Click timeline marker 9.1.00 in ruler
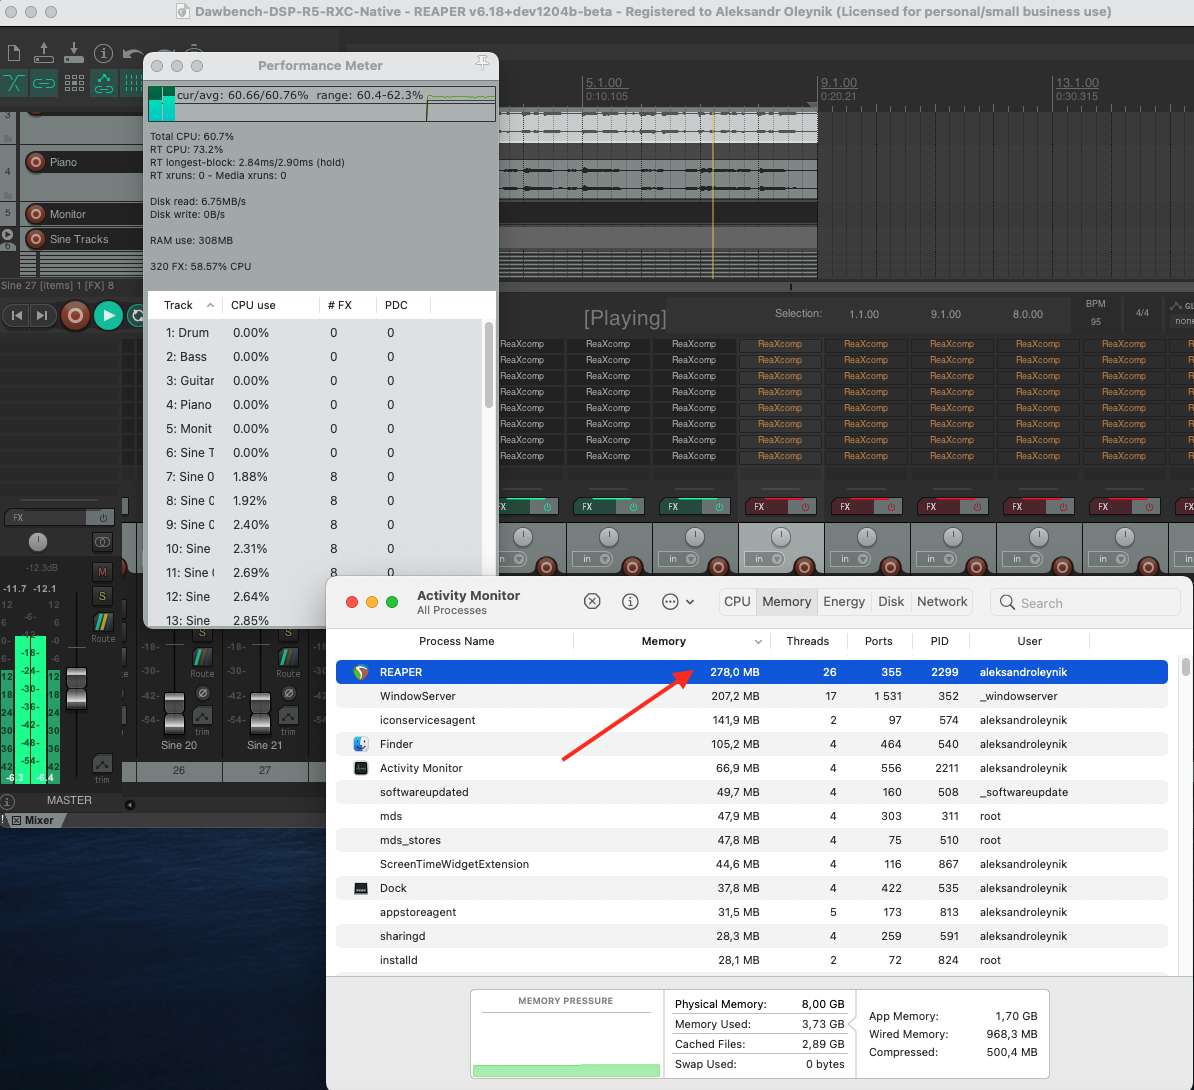1194x1090 pixels. tap(838, 83)
